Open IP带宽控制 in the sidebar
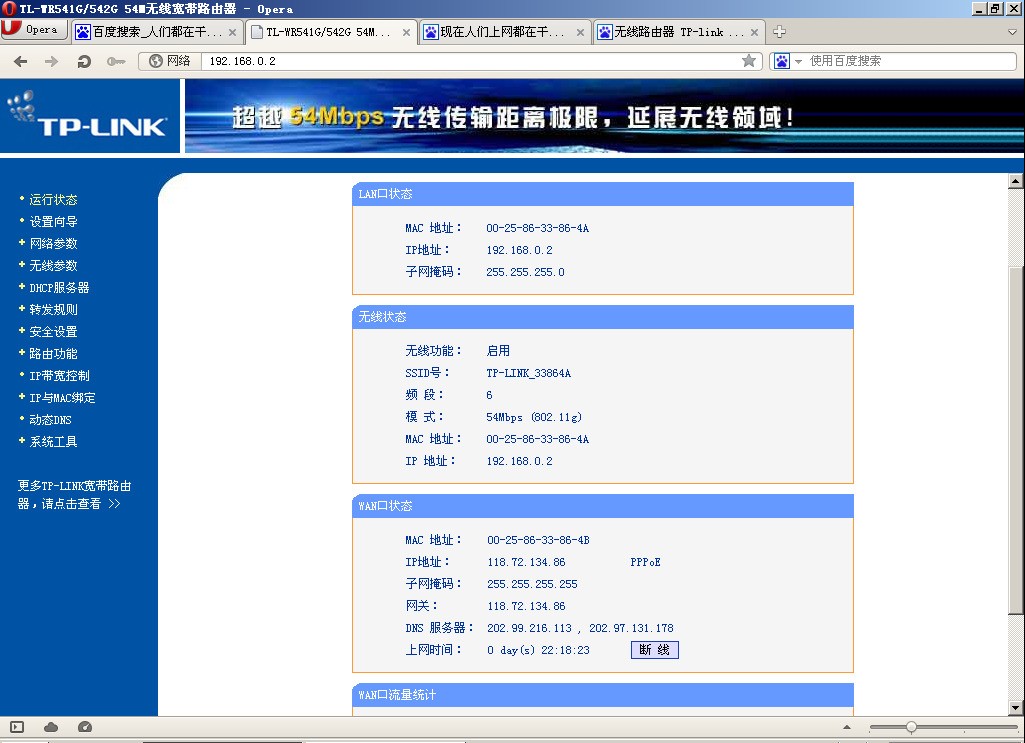This screenshot has width=1025, height=743. point(59,375)
